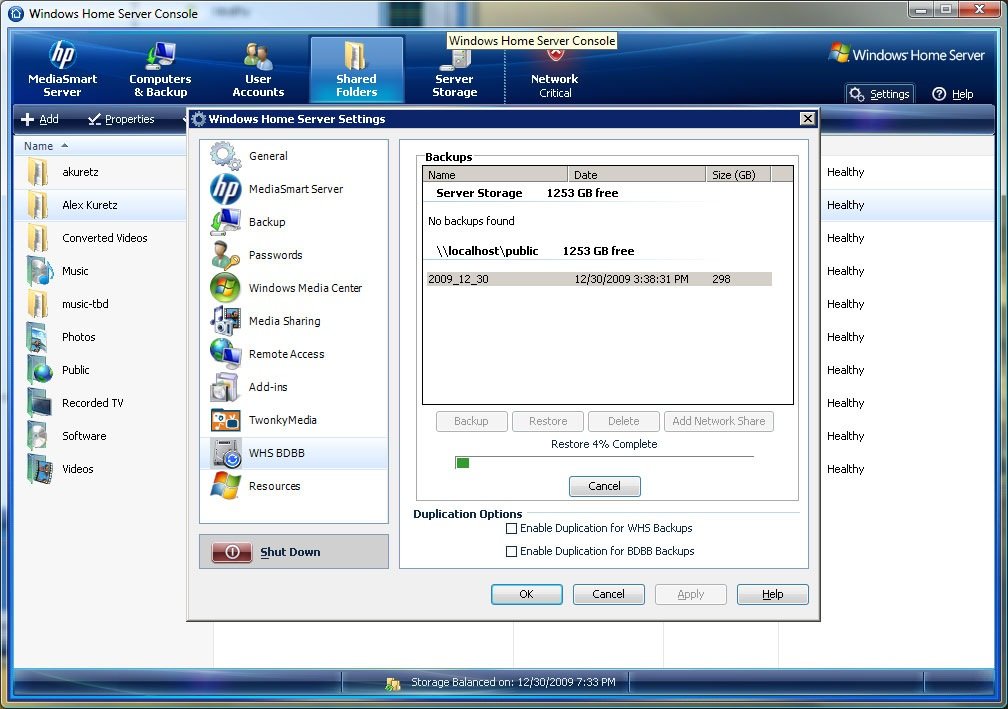Image resolution: width=1008 pixels, height=709 pixels.
Task: Click the General gear icon in settings
Action: (x=226, y=156)
